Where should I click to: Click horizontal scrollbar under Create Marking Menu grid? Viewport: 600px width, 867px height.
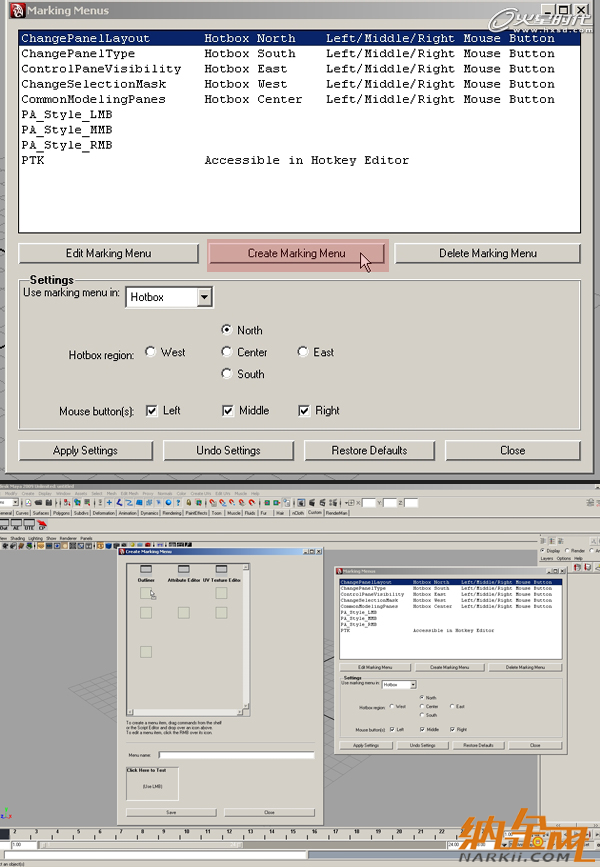point(185,713)
